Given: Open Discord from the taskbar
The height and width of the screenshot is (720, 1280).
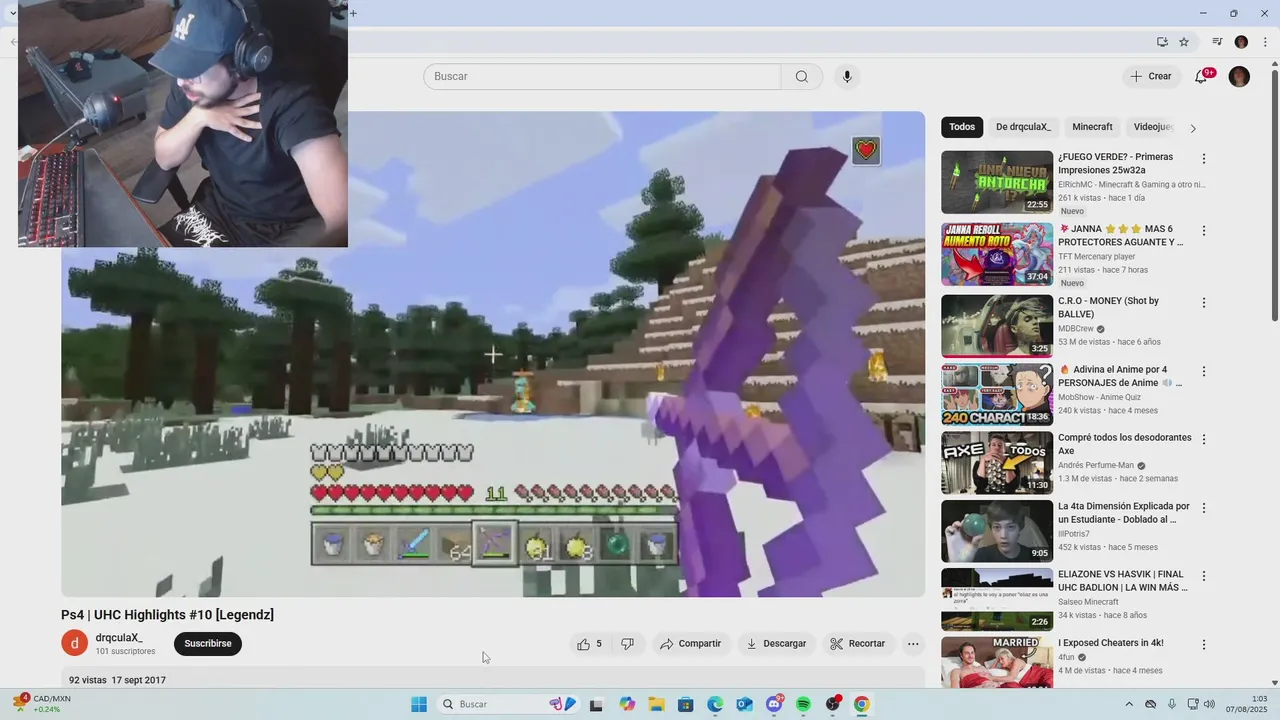Looking at the screenshot, I should tap(774, 704).
